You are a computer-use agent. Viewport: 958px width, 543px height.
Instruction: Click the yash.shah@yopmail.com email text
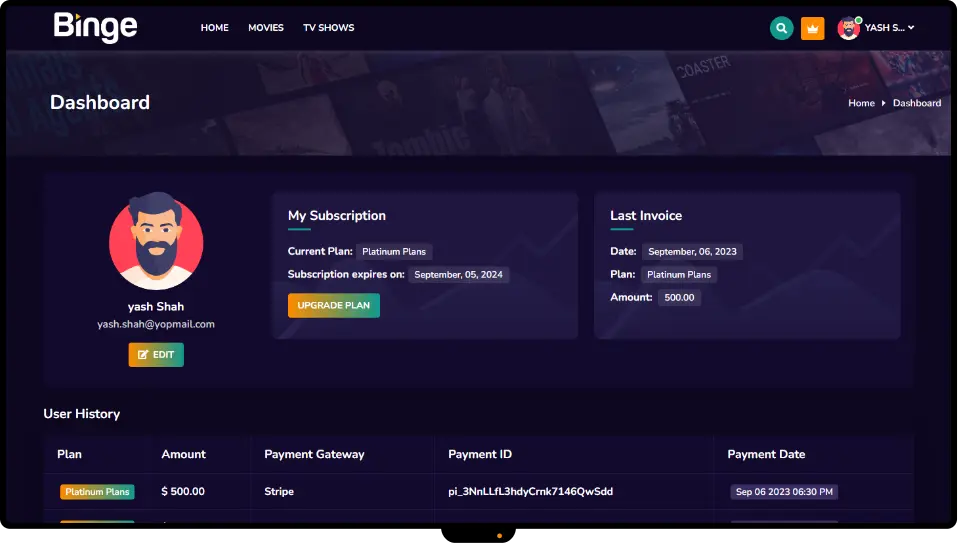point(156,324)
